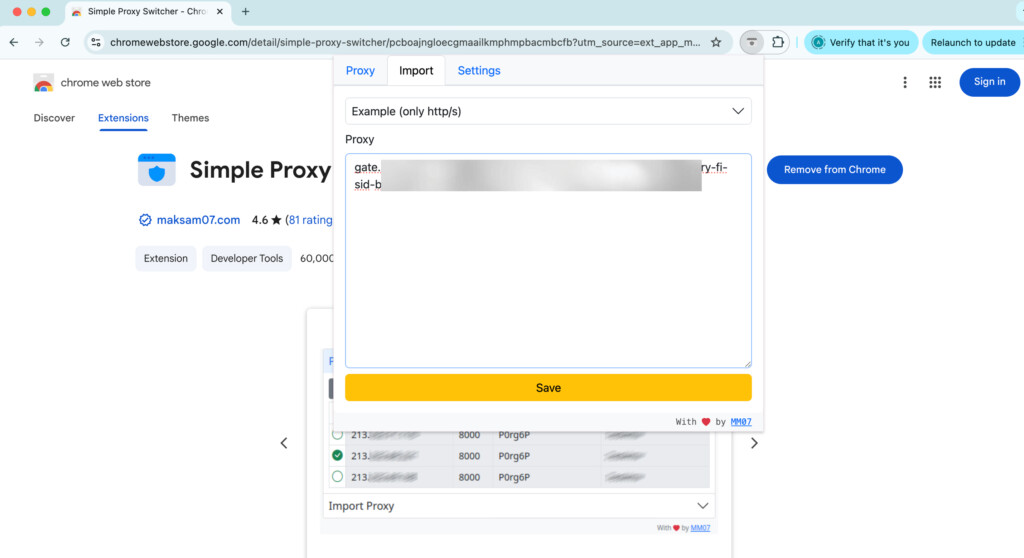This screenshot has height=558, width=1024.
Task: Close the Simple Proxy Switcher tab
Action: [220, 12]
